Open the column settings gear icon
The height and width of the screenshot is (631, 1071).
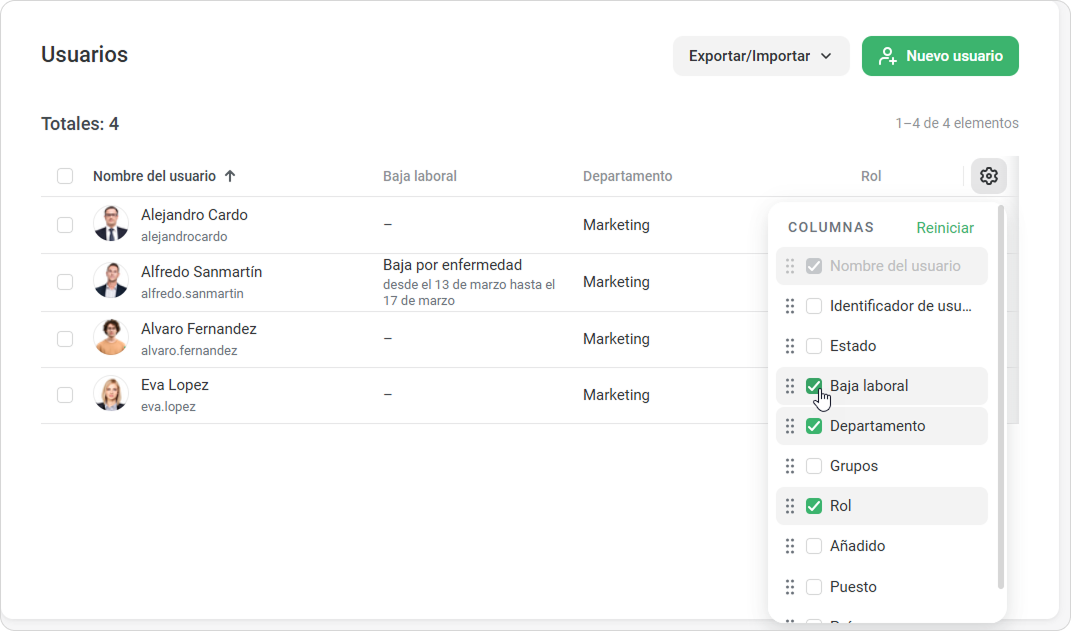point(988,176)
